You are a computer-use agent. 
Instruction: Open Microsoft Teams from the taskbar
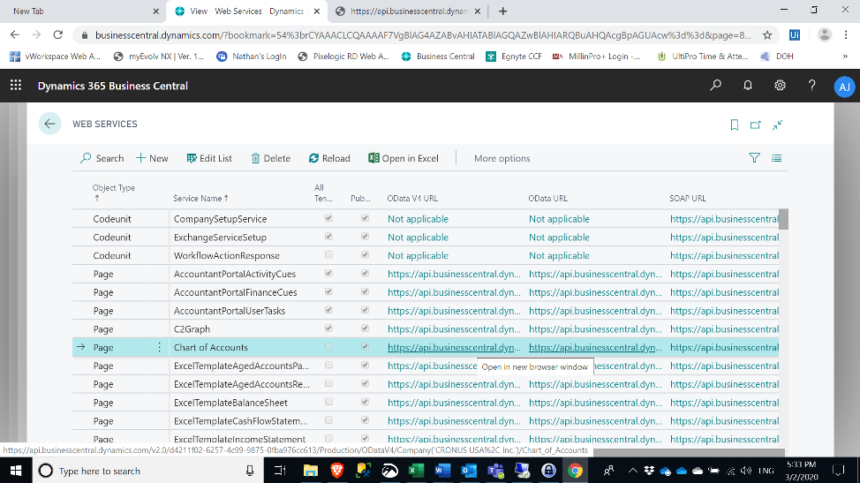coord(495,470)
